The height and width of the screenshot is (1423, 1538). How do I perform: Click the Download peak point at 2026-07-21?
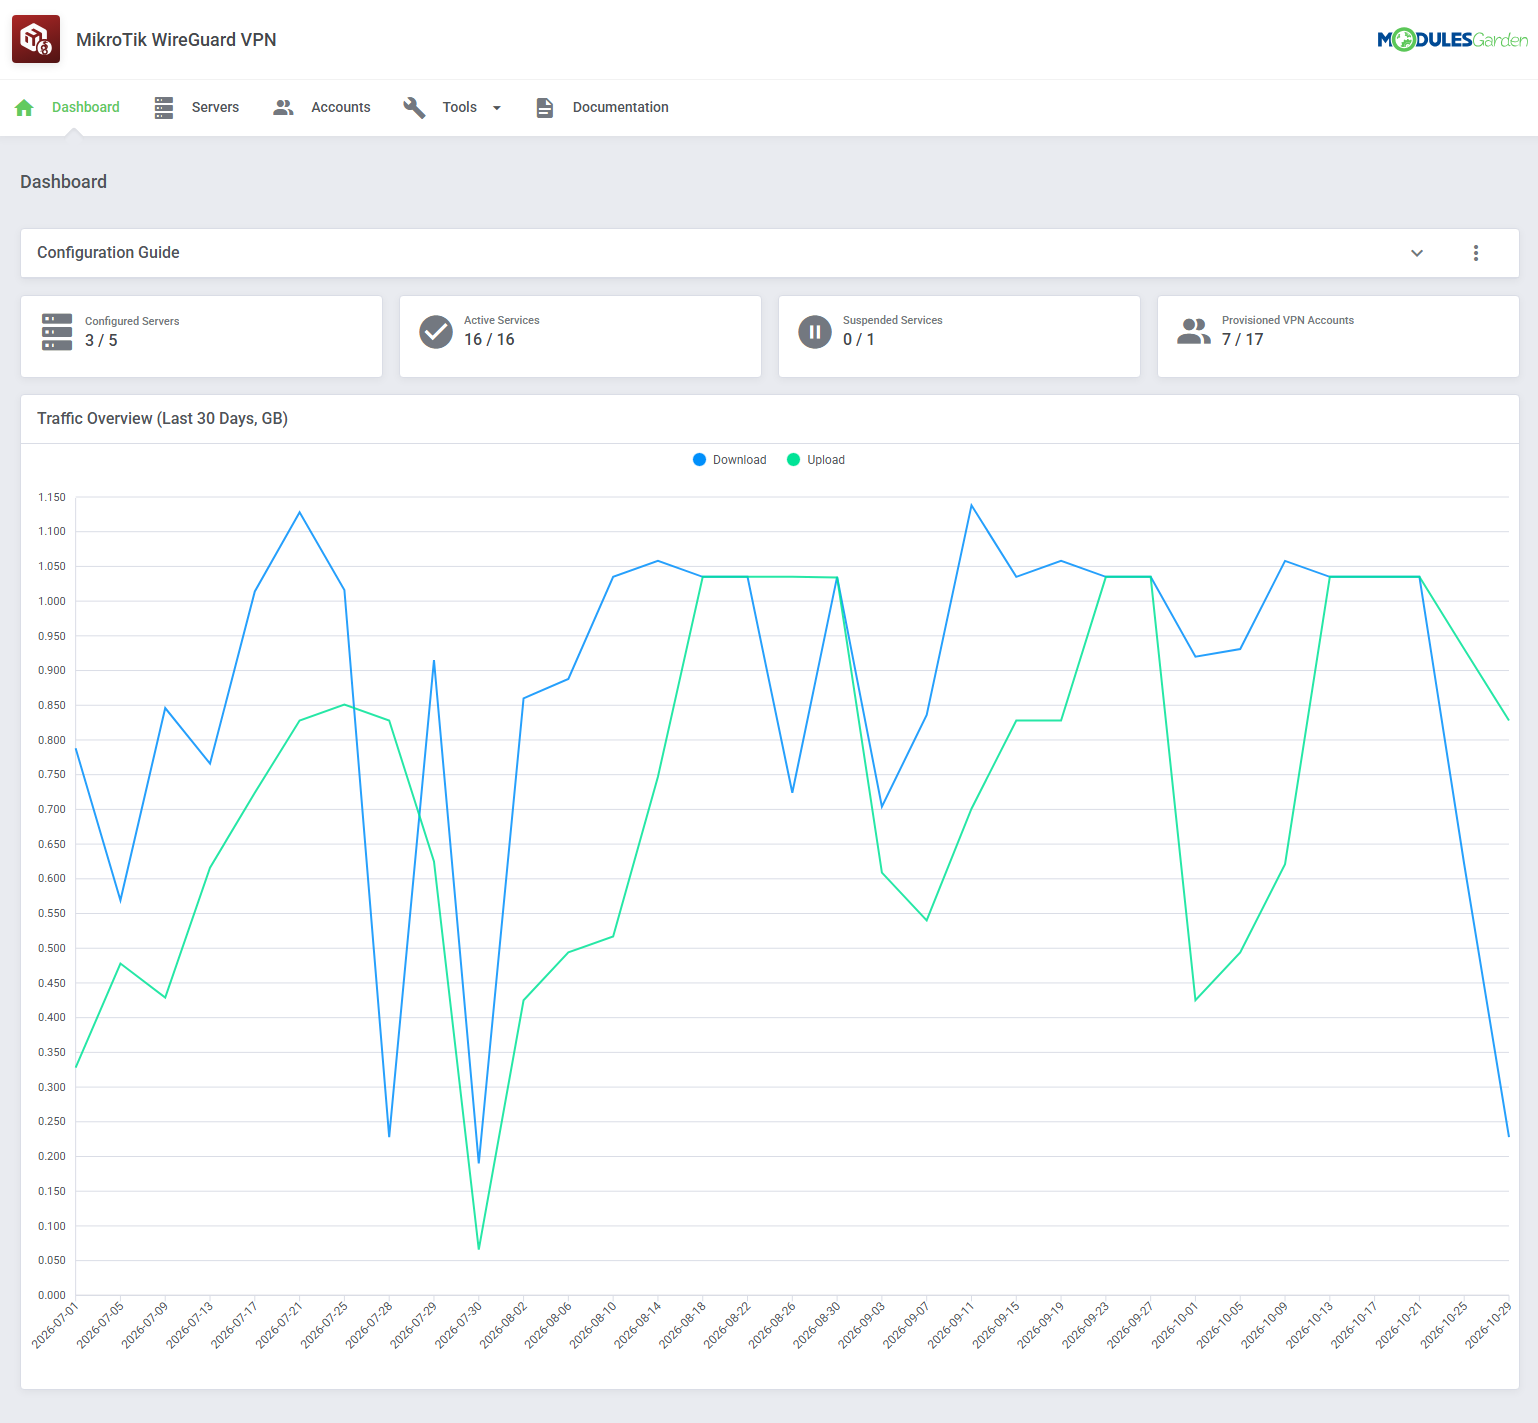tap(300, 512)
